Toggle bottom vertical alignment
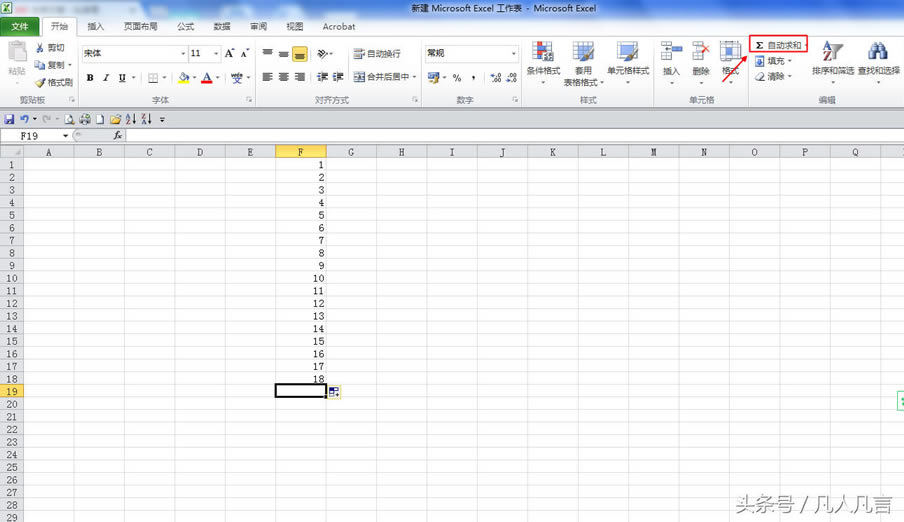 (300, 53)
